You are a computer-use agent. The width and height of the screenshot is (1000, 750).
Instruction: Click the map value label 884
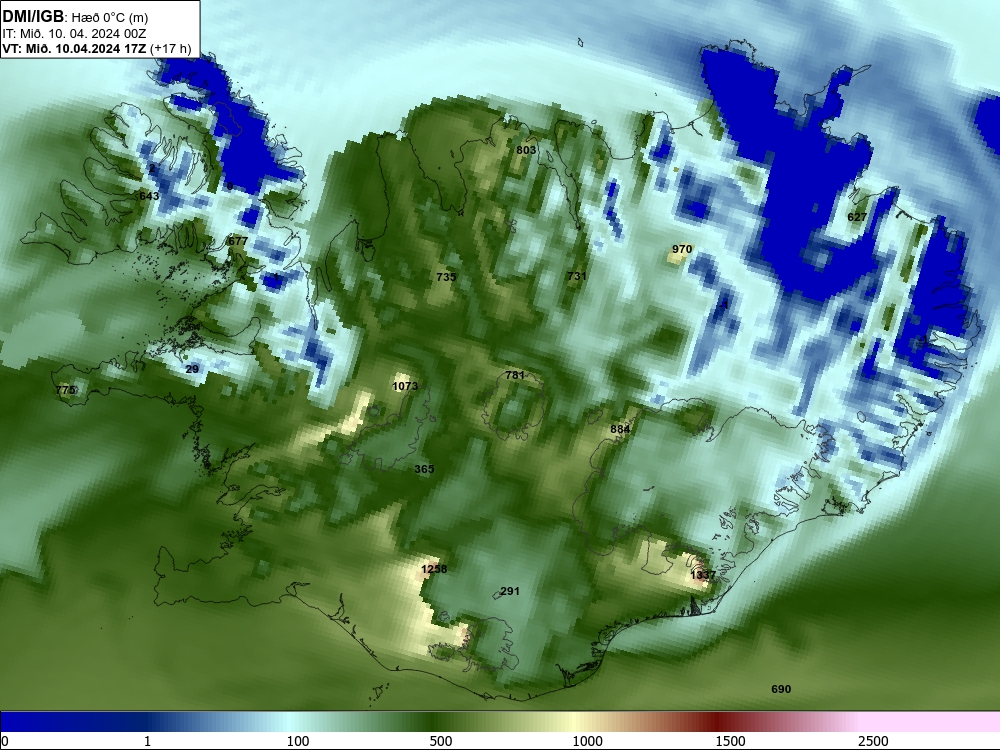(620, 429)
